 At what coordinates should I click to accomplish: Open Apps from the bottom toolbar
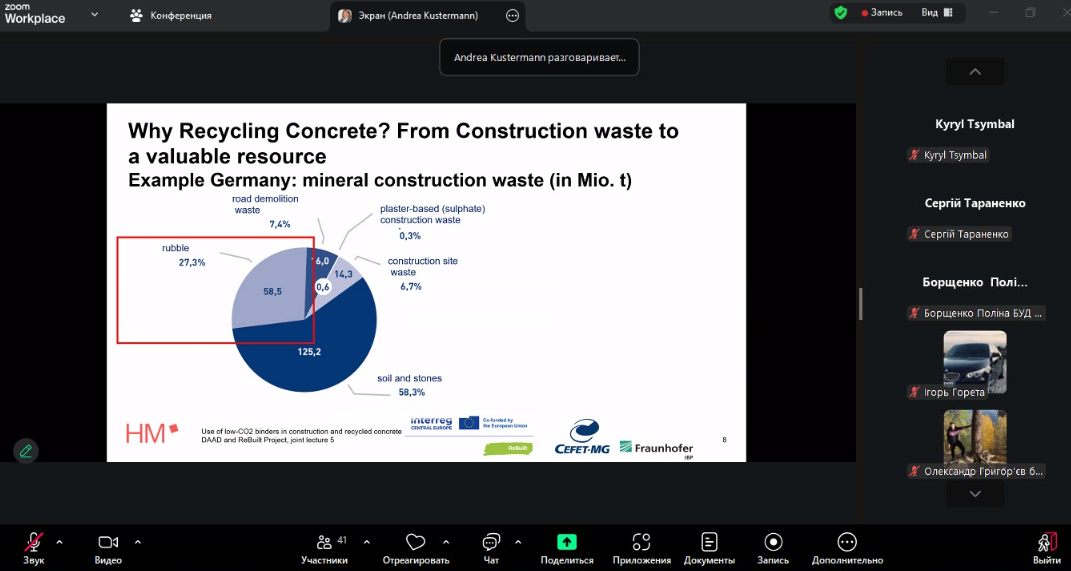pos(641,542)
